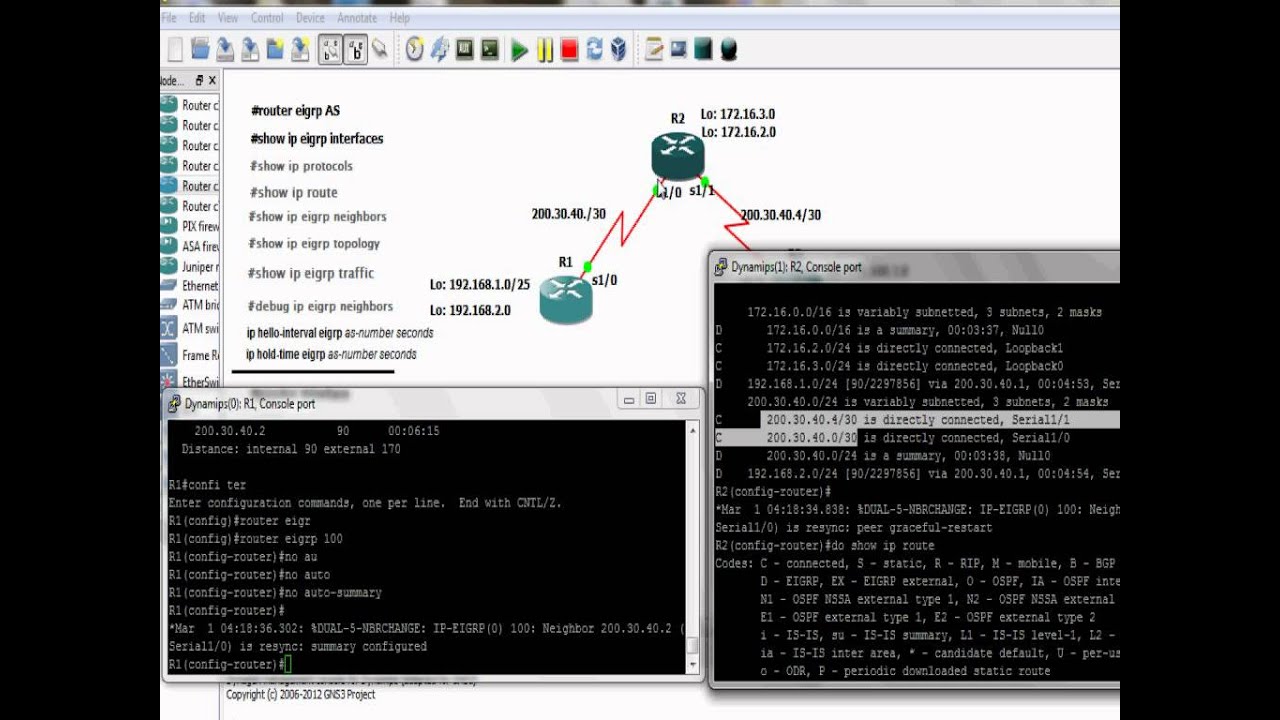Image resolution: width=1280 pixels, height=720 pixels.
Task: Select ASA firewall in node list
Action: click(190, 246)
